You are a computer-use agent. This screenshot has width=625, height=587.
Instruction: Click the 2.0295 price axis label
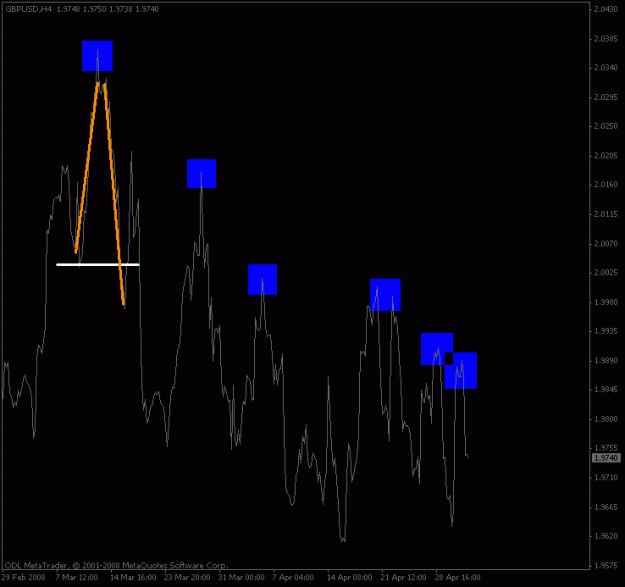(605, 97)
